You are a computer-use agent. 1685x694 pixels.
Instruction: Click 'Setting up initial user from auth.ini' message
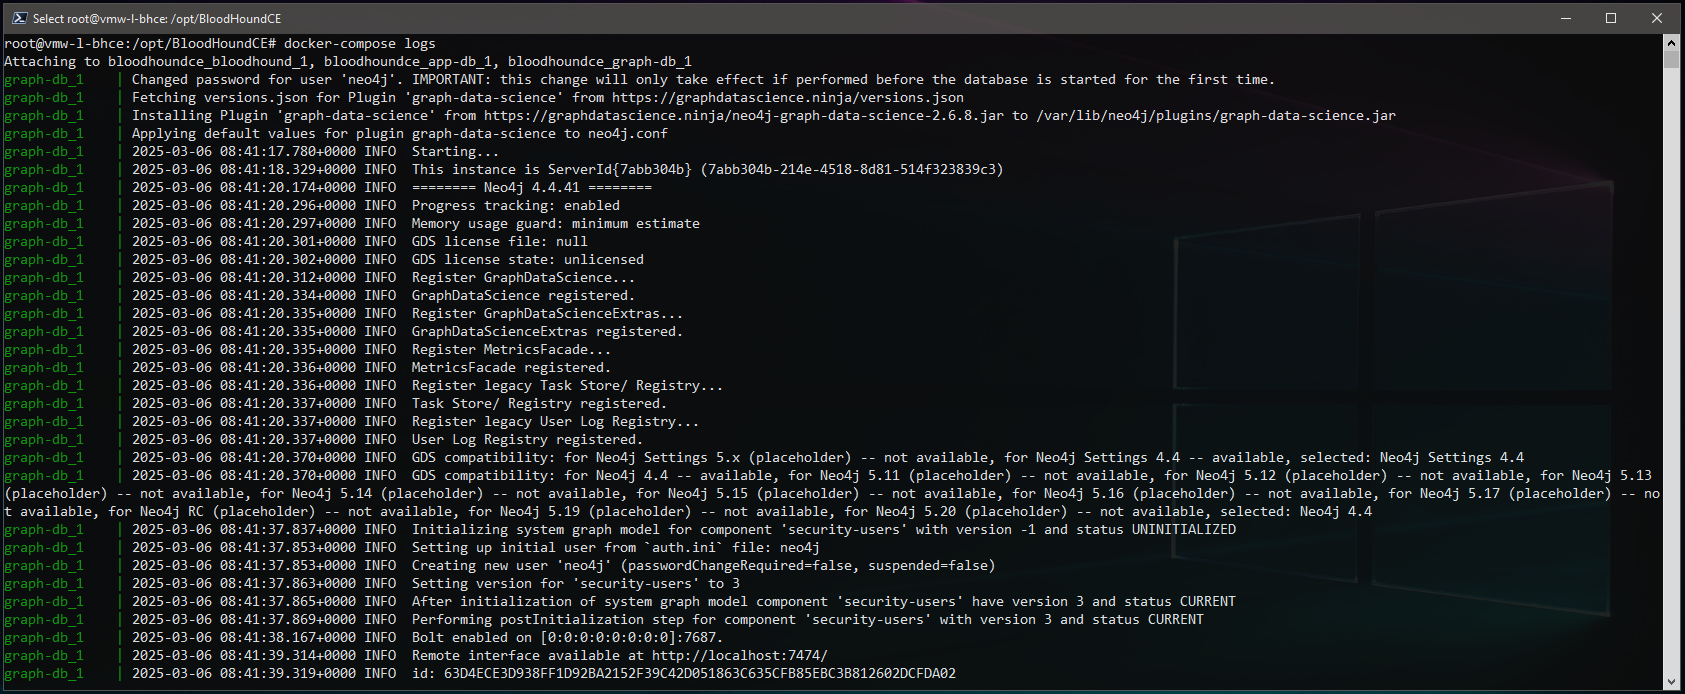616,547
